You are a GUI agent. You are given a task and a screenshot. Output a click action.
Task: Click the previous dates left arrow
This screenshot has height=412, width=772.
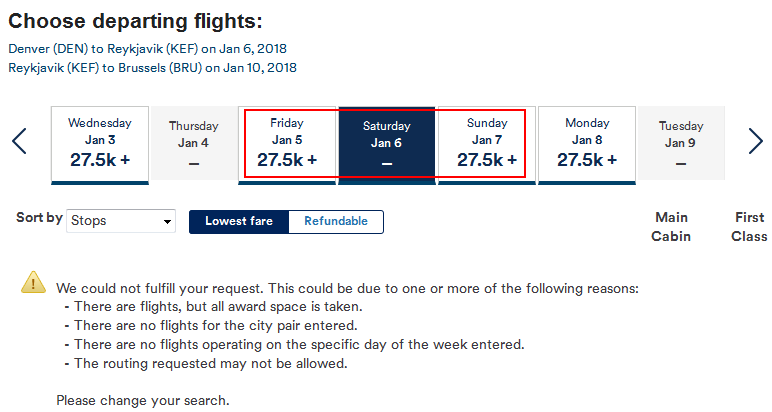[x=19, y=141]
